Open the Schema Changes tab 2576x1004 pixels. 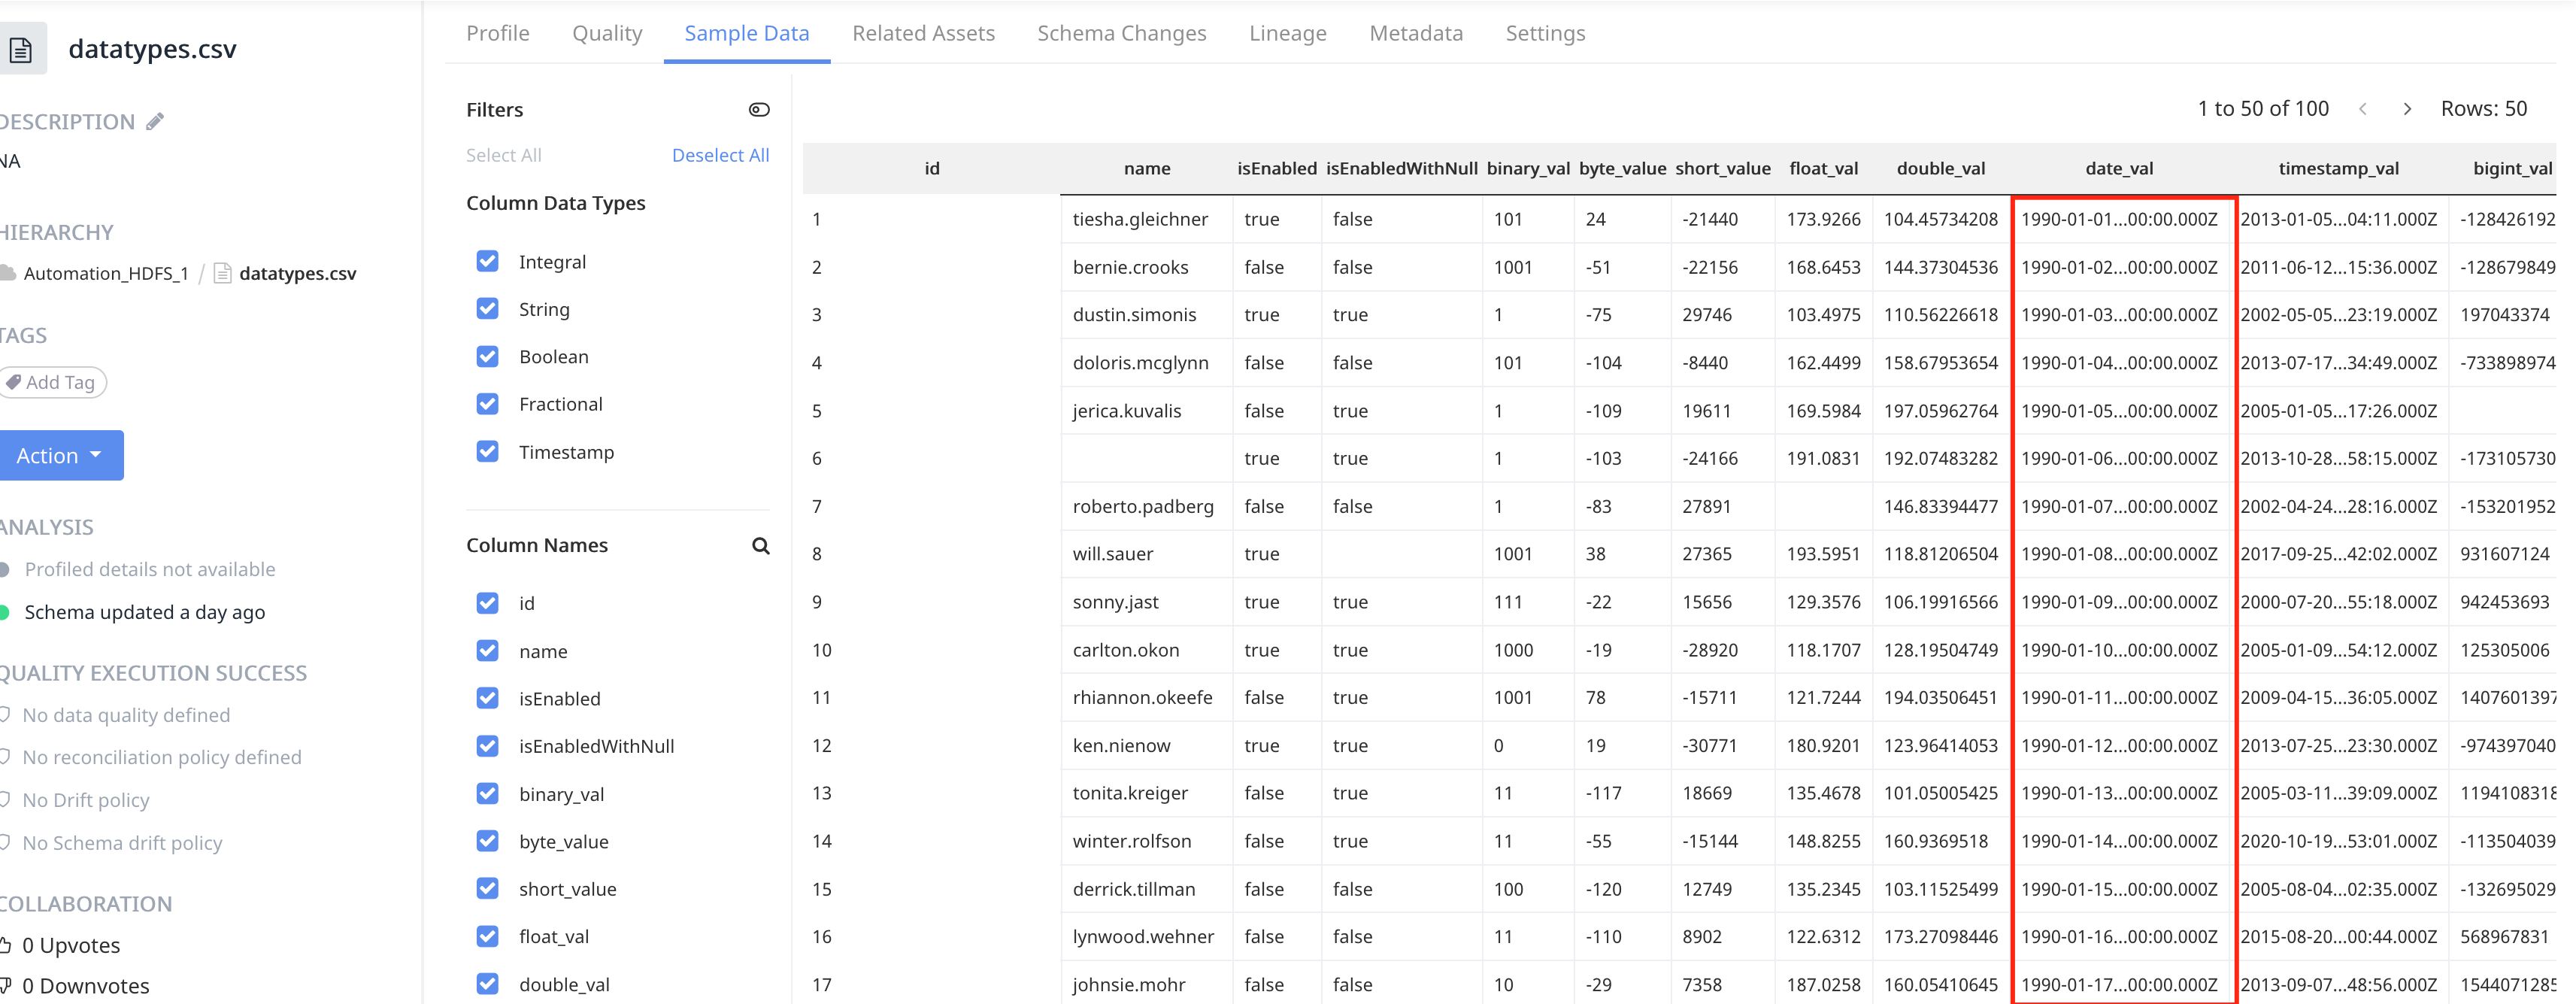pos(1121,33)
